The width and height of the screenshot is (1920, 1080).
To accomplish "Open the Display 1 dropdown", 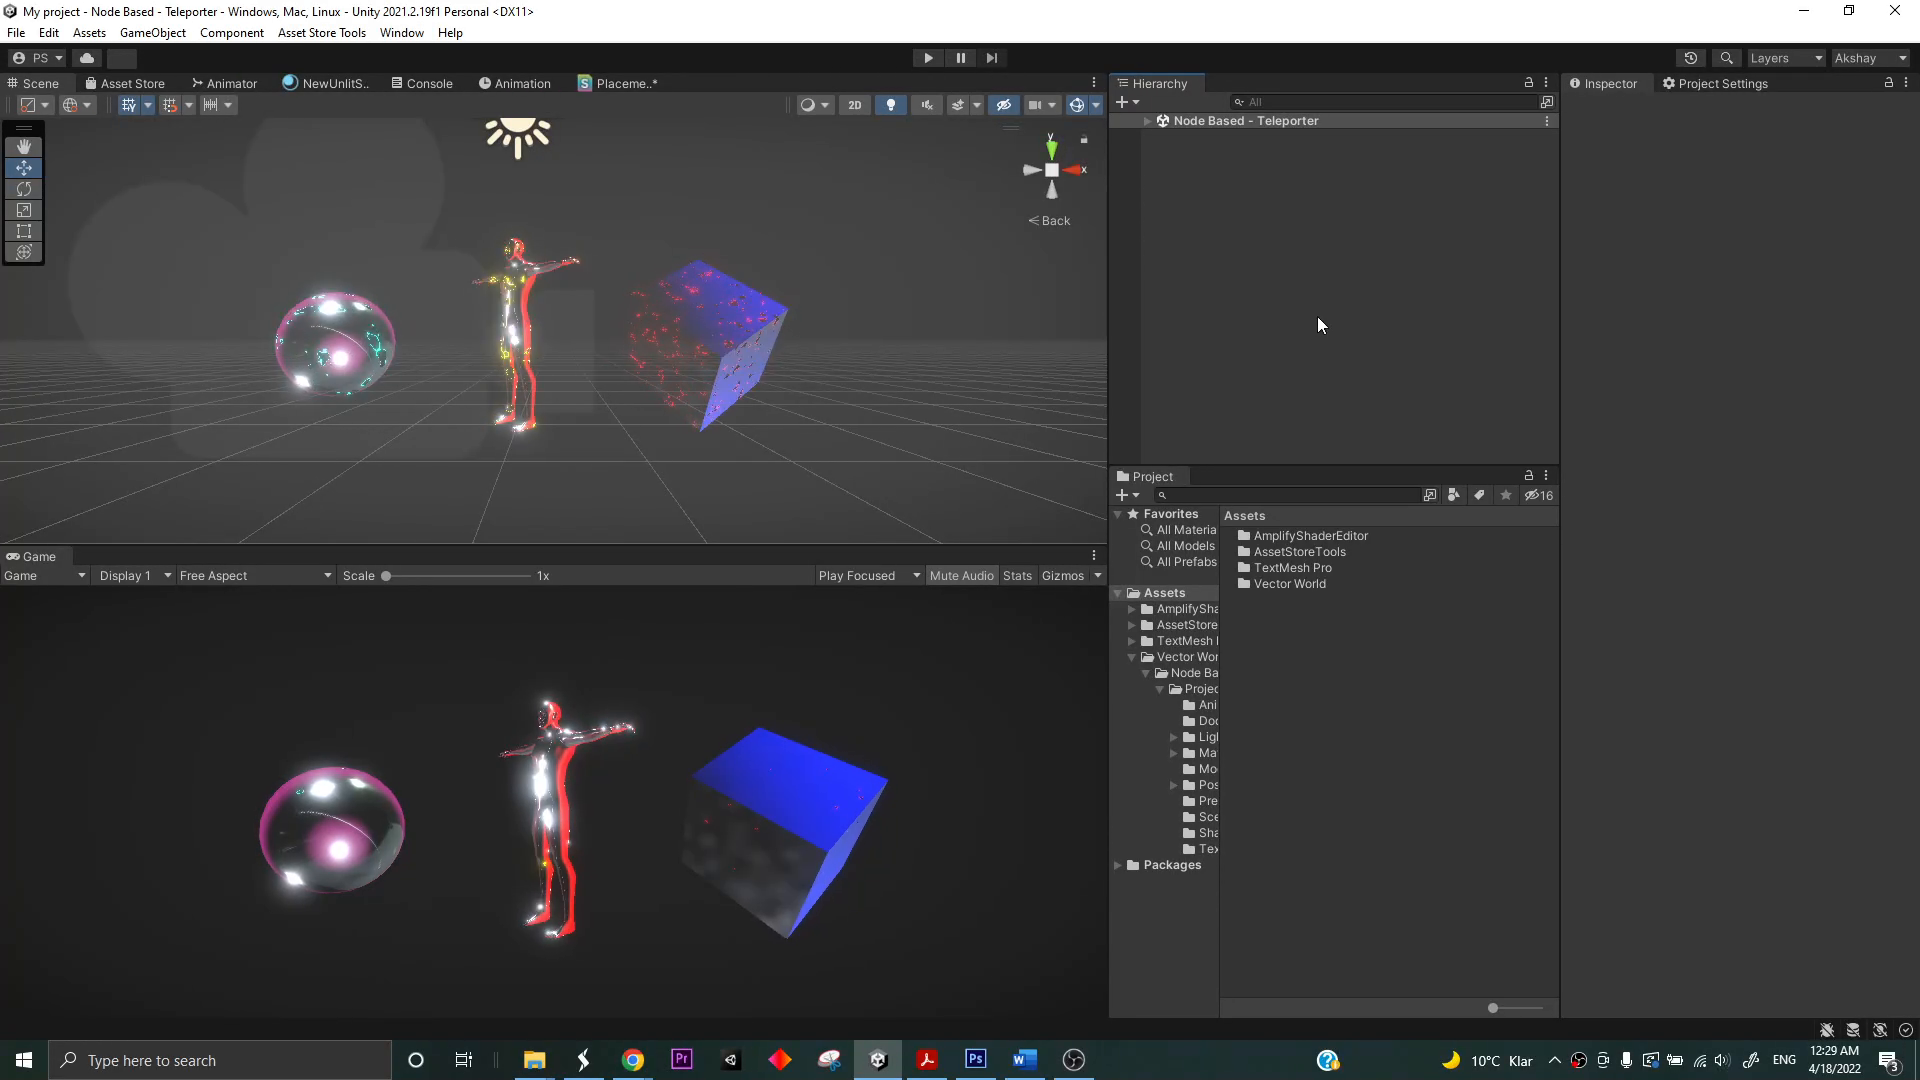I will pyautogui.click(x=135, y=576).
